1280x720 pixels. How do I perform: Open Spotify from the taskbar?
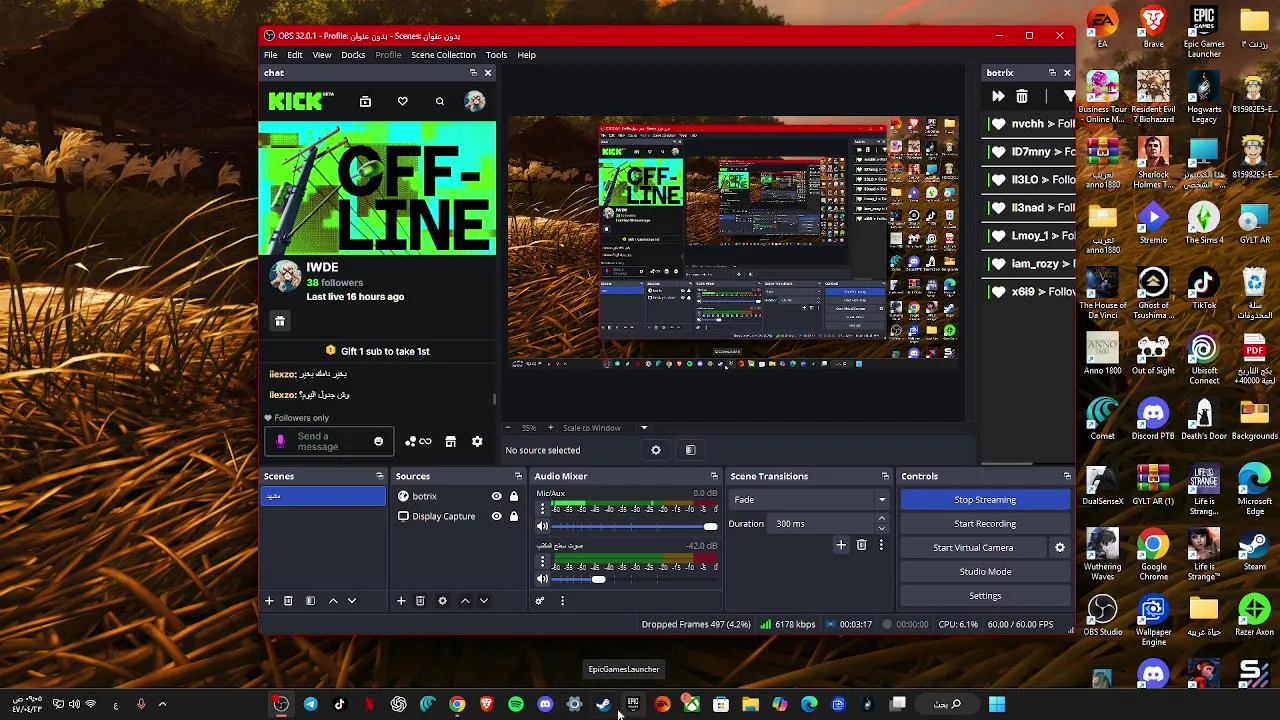coord(516,704)
